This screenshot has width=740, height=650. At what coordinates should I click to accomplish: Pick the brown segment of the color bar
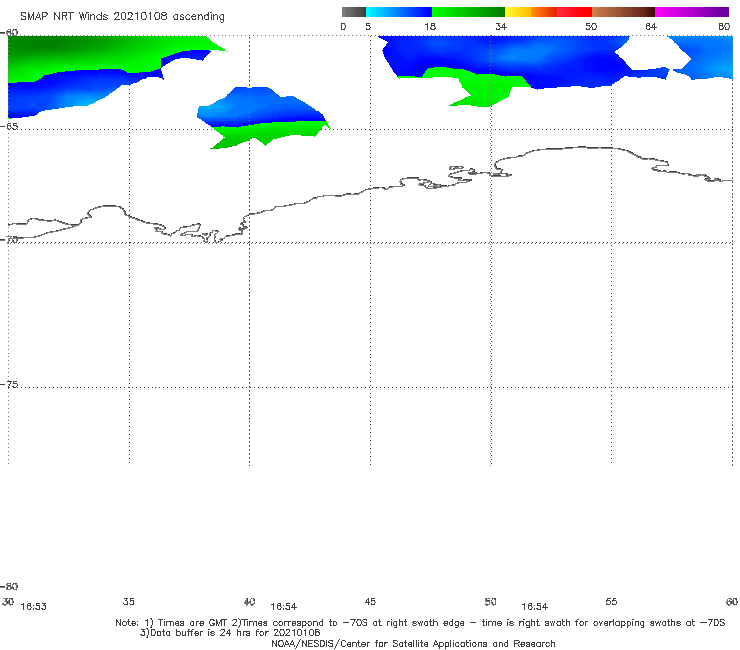coord(623,12)
